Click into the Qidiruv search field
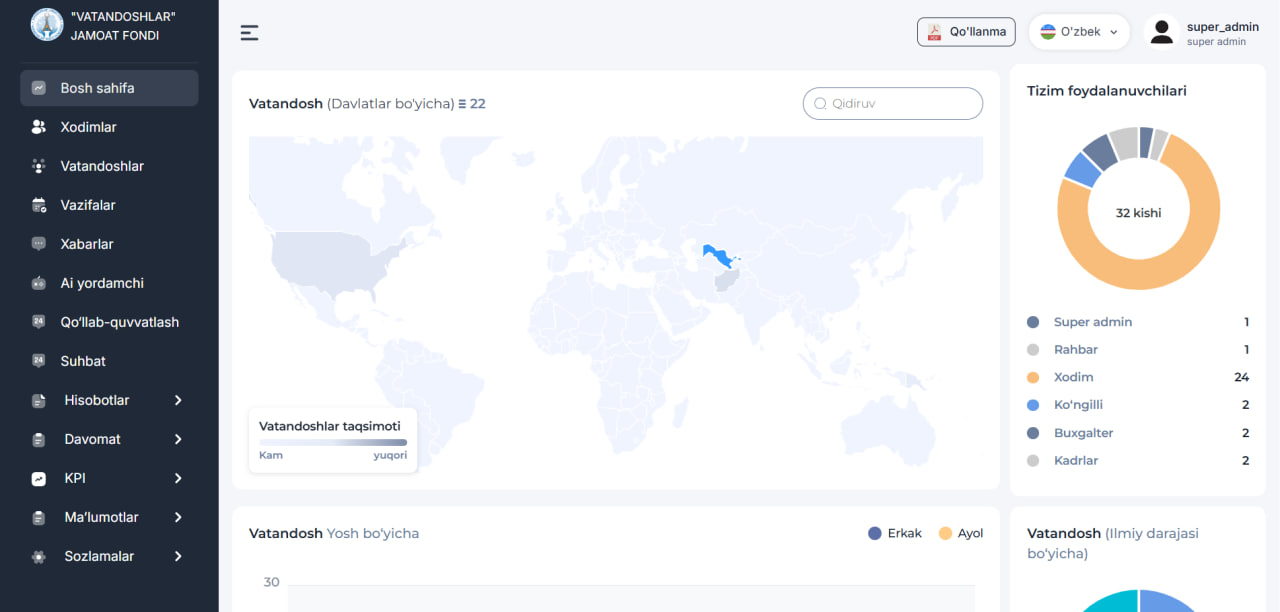The image size is (1280, 612). (900, 103)
